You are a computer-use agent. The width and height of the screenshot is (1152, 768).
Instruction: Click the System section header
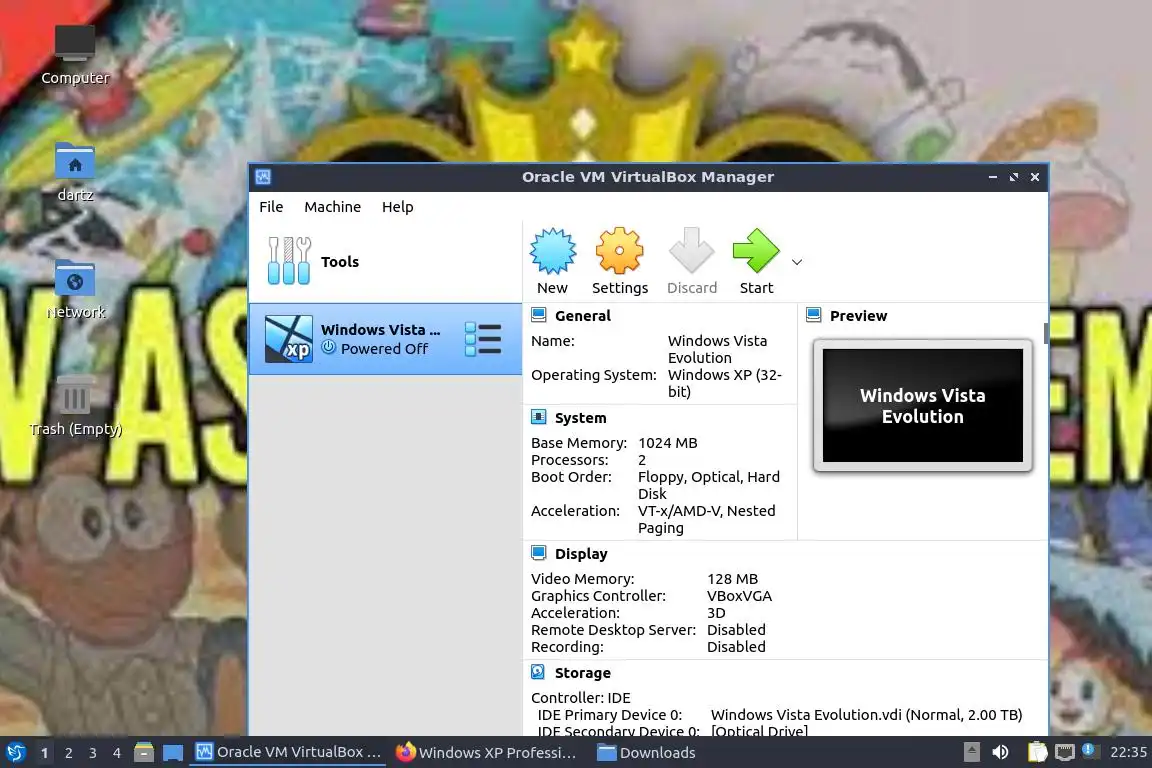580,418
